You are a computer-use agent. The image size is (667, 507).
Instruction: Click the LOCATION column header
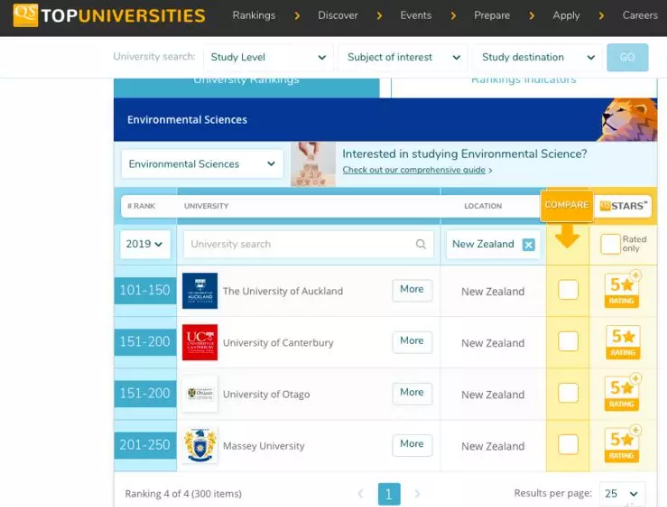(483, 206)
